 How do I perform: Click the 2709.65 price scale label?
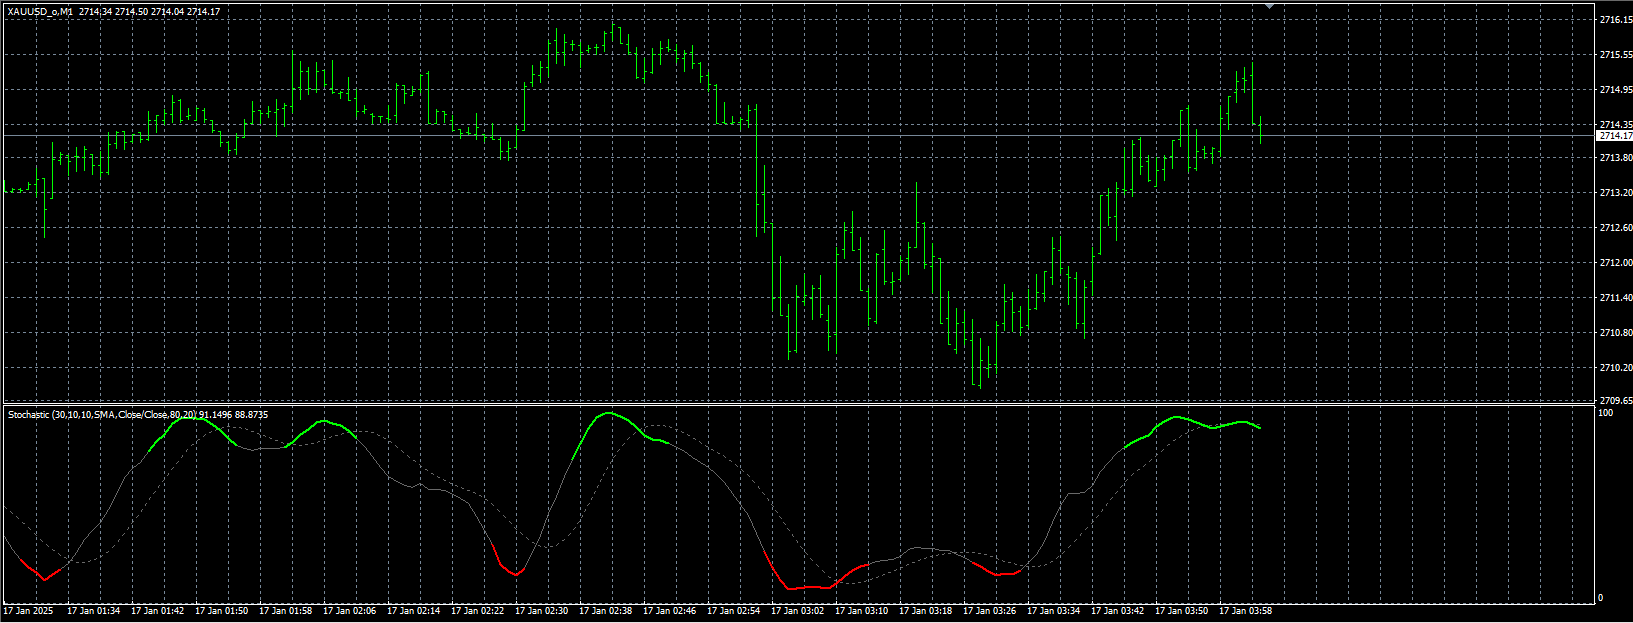point(1615,400)
